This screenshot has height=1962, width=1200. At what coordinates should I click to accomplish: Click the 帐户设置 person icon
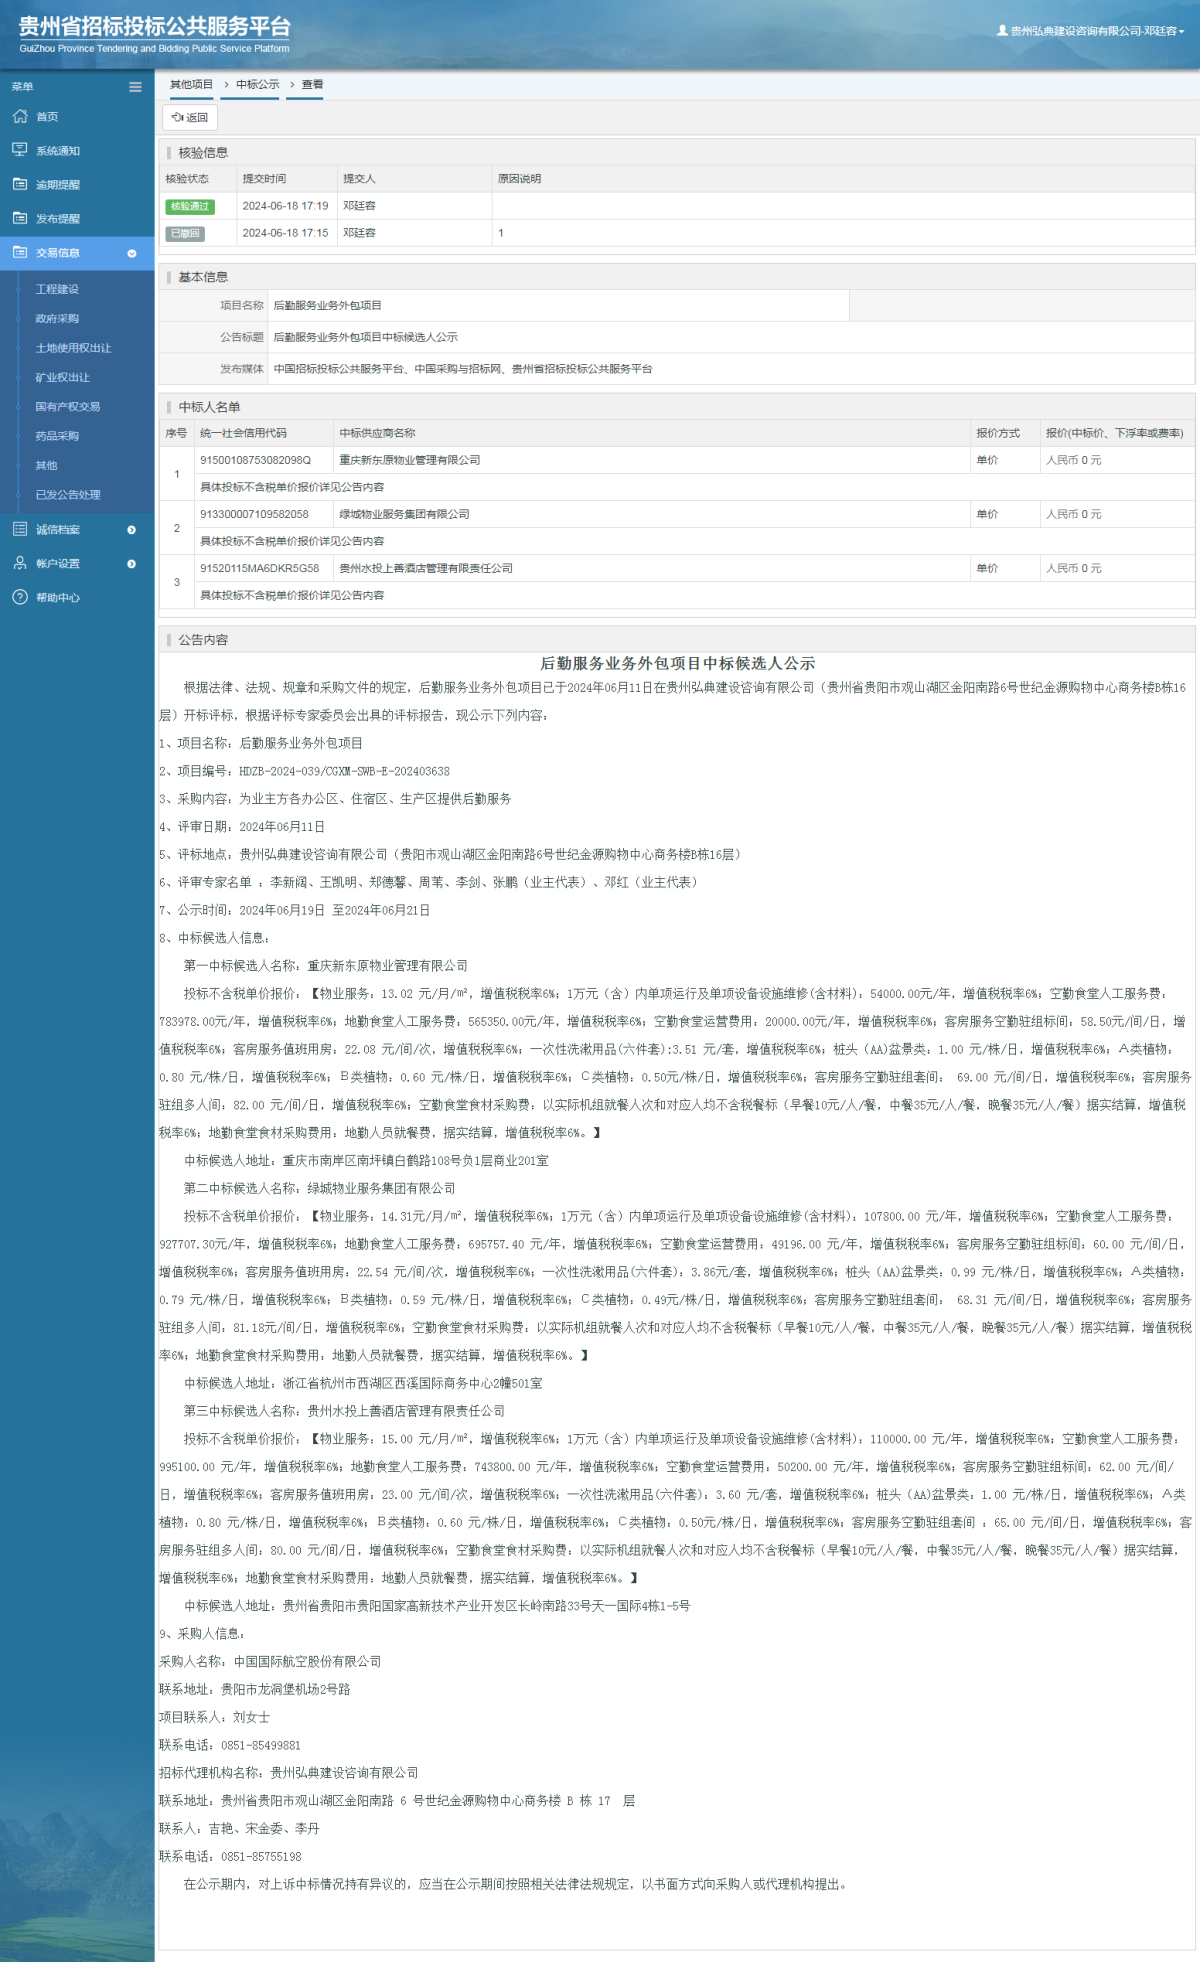pos(20,563)
